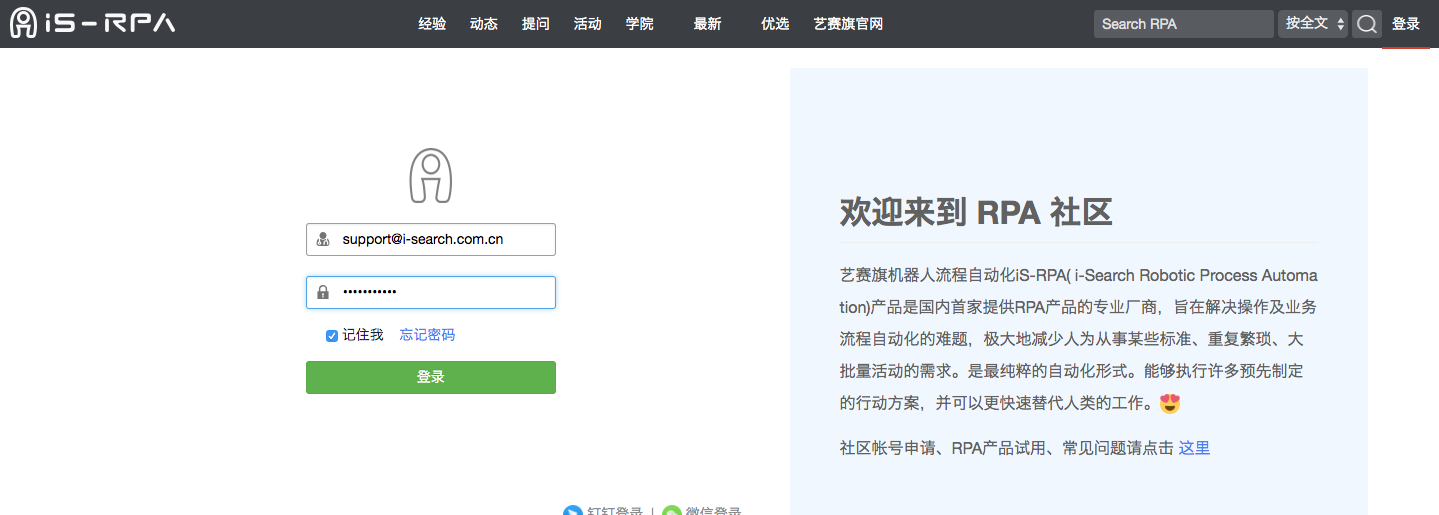
Task: Click the user icon in email field
Action: (323, 240)
